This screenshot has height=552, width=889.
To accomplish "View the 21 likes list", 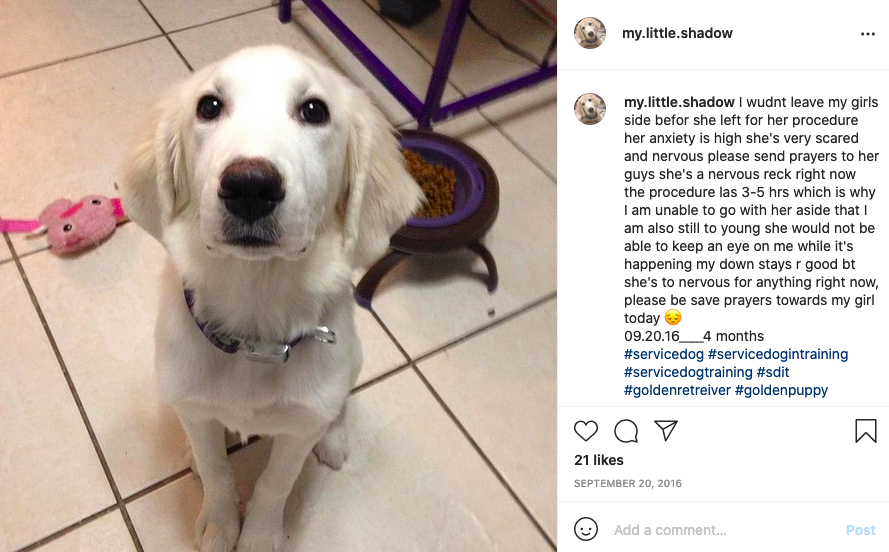I will (x=599, y=460).
